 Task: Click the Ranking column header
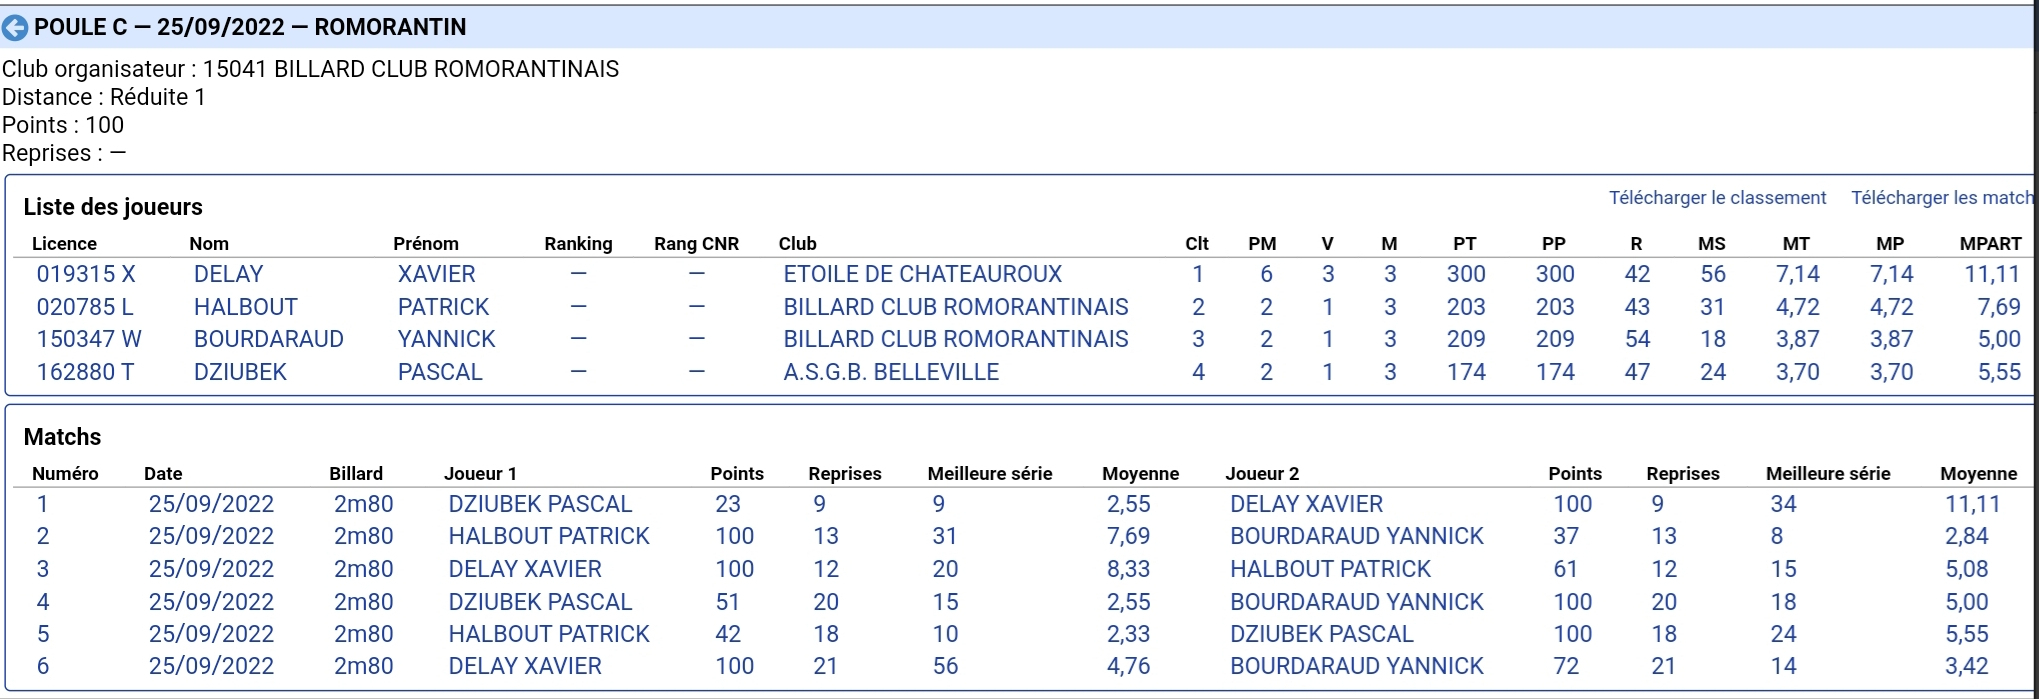point(578,244)
